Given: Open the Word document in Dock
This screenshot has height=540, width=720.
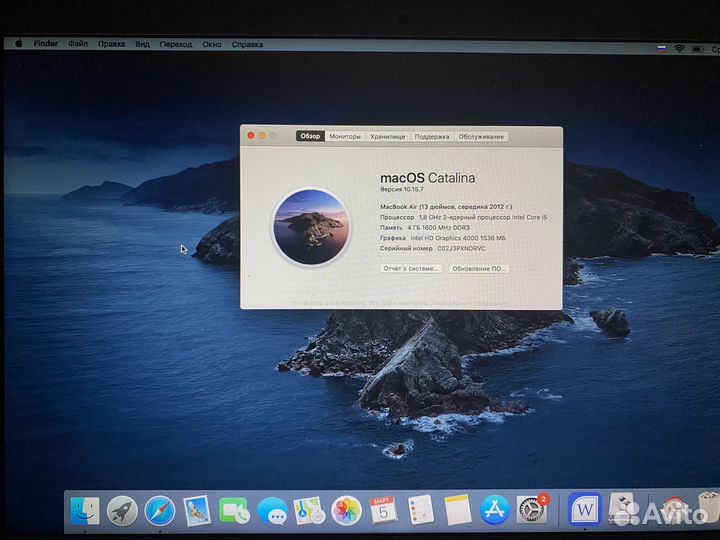Looking at the screenshot, I should 585,509.
